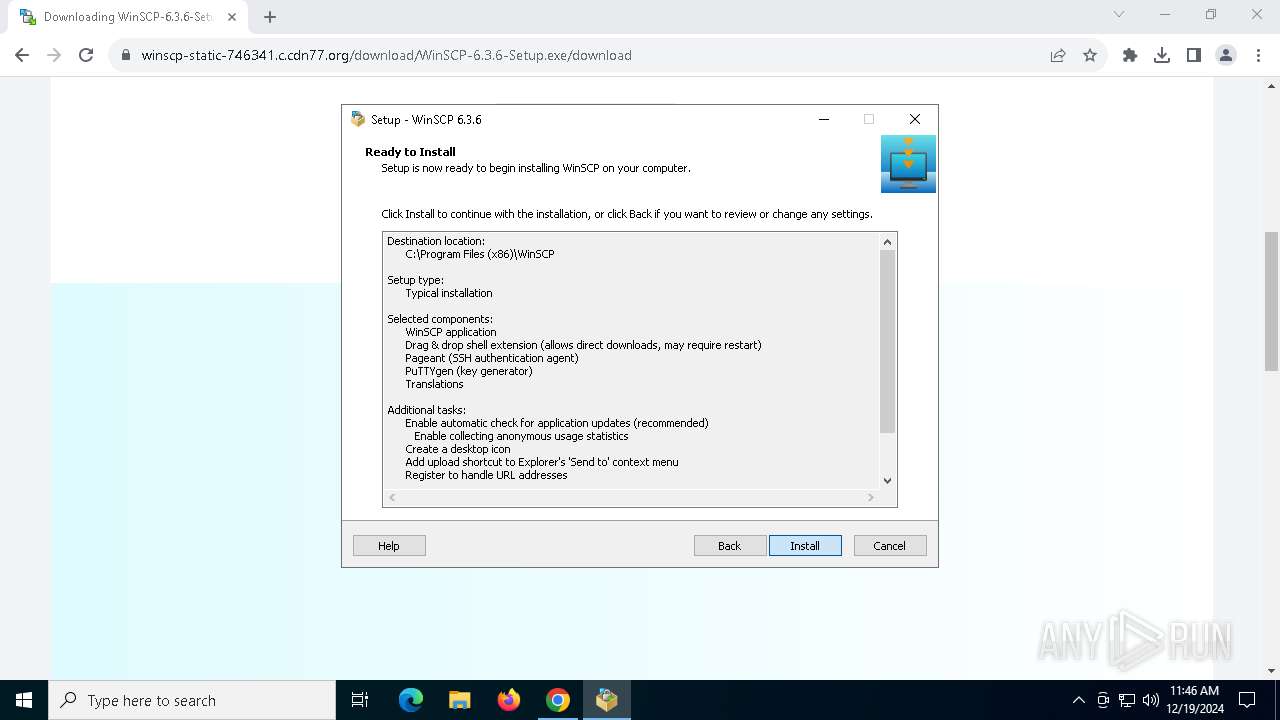1280x720 pixels.
Task: Click 'Register to handle URL addresses' line
Action: click(486, 475)
